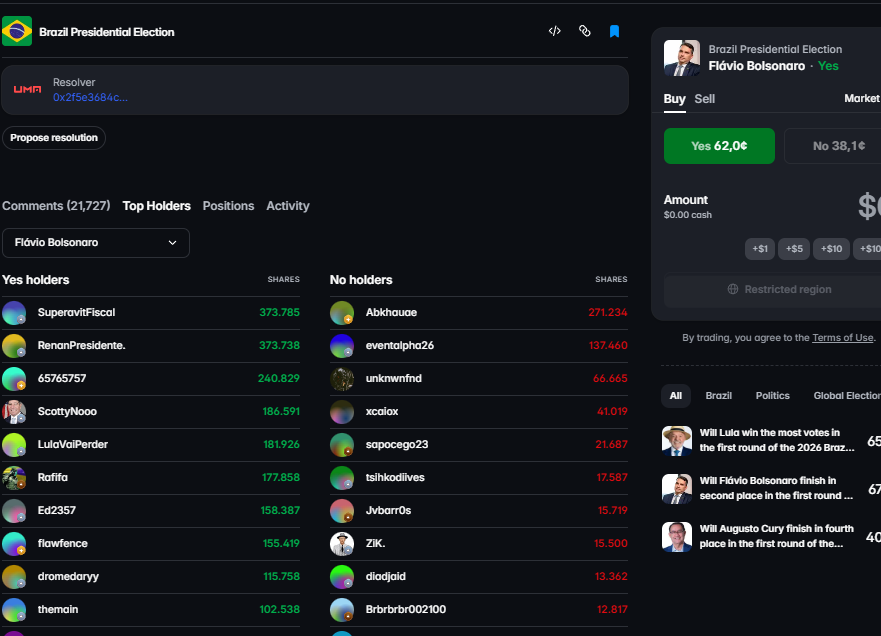Open the Terms of Use link
The height and width of the screenshot is (636, 881).
click(x=843, y=338)
